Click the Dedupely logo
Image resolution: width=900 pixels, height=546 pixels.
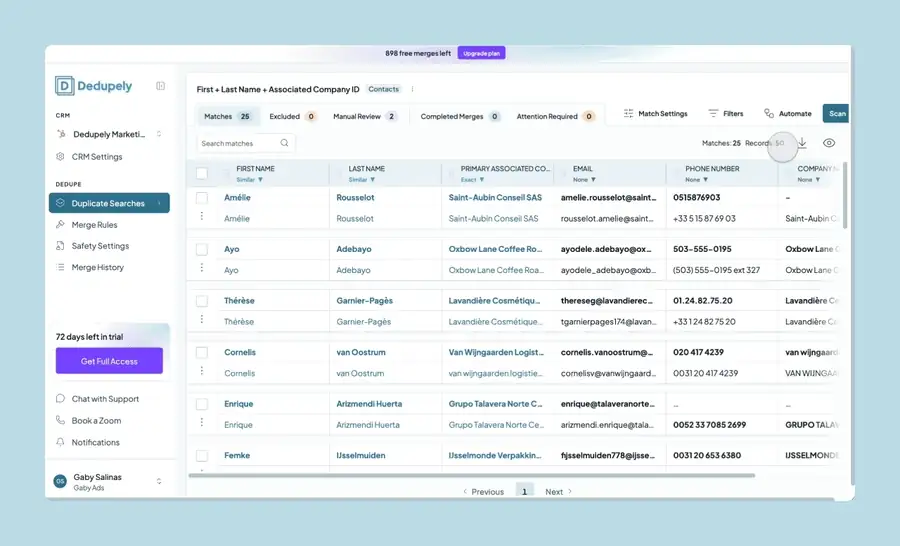point(94,86)
